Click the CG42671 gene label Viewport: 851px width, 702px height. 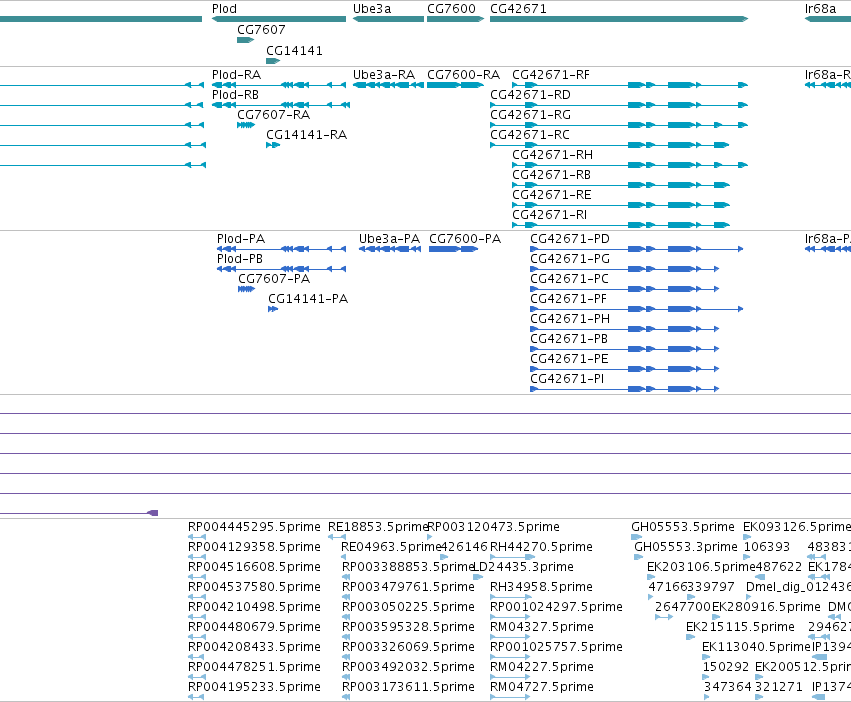tap(518, 9)
